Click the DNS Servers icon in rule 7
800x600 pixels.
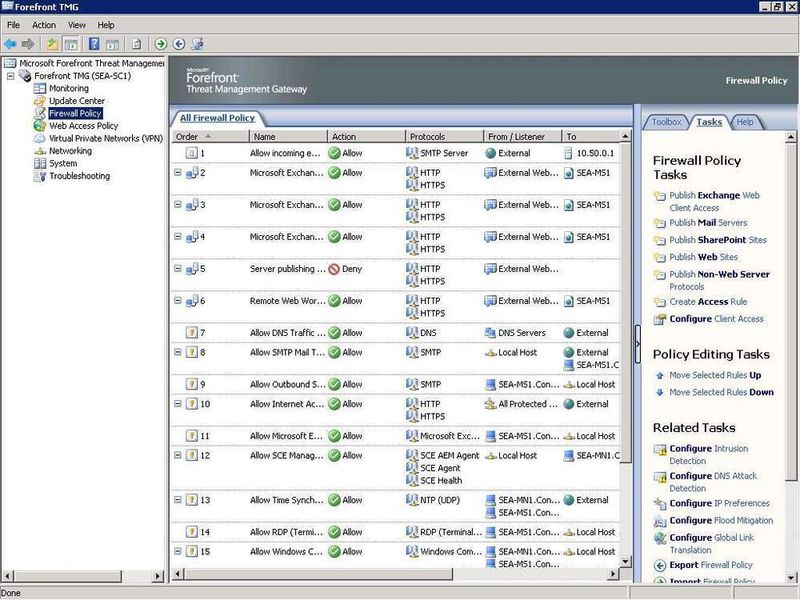[x=490, y=333]
